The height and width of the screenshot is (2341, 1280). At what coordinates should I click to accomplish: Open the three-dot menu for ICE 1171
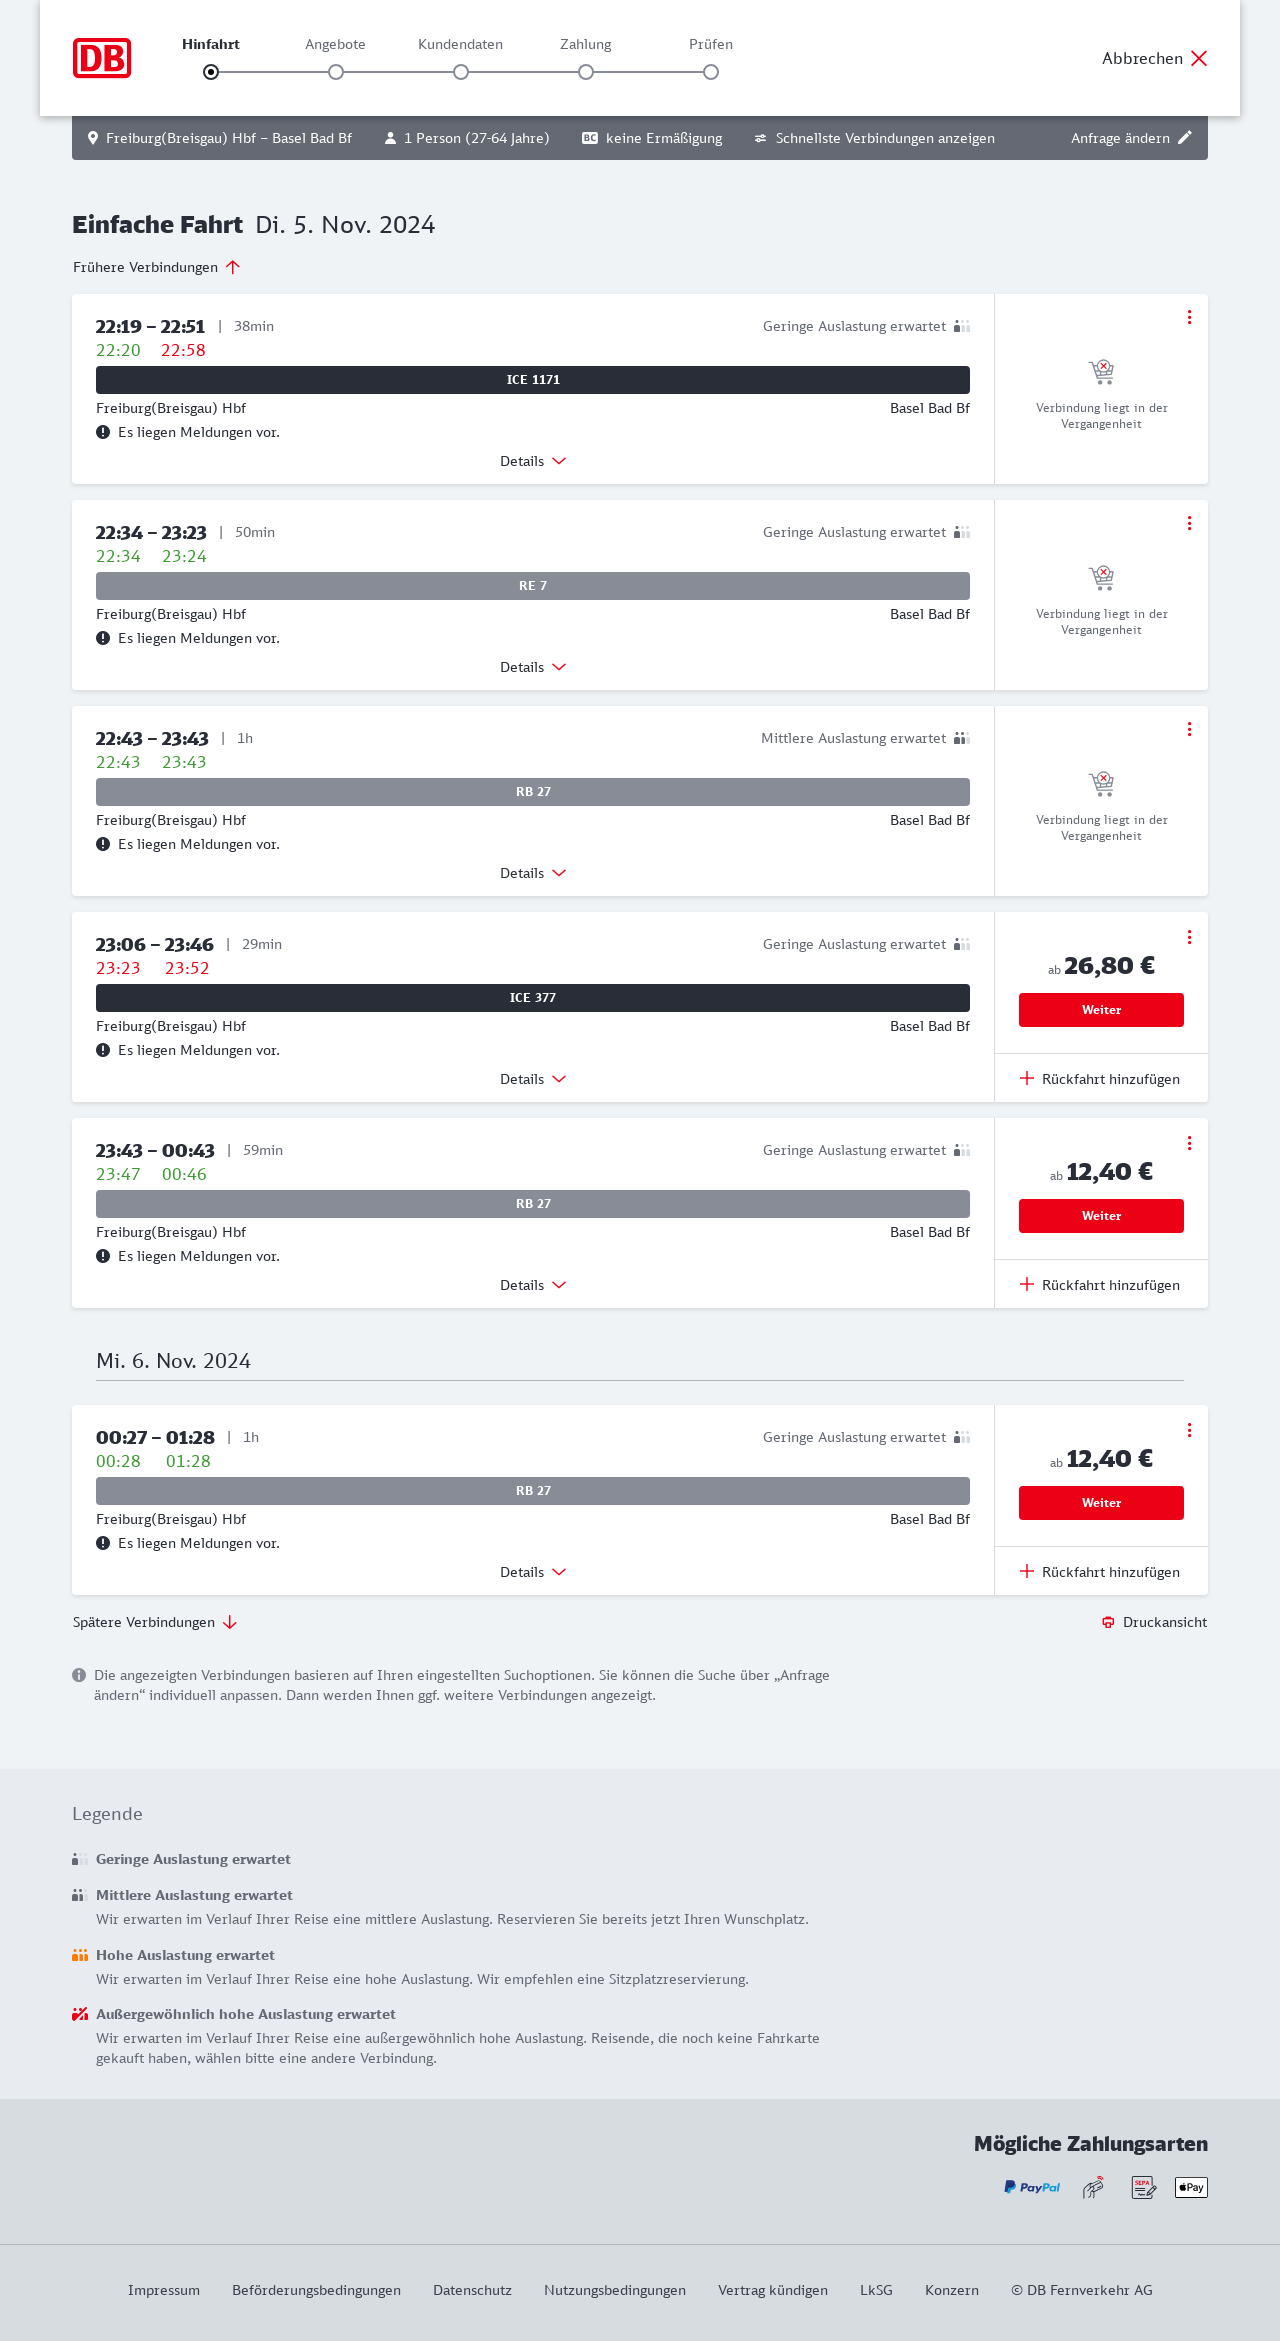(x=1189, y=317)
